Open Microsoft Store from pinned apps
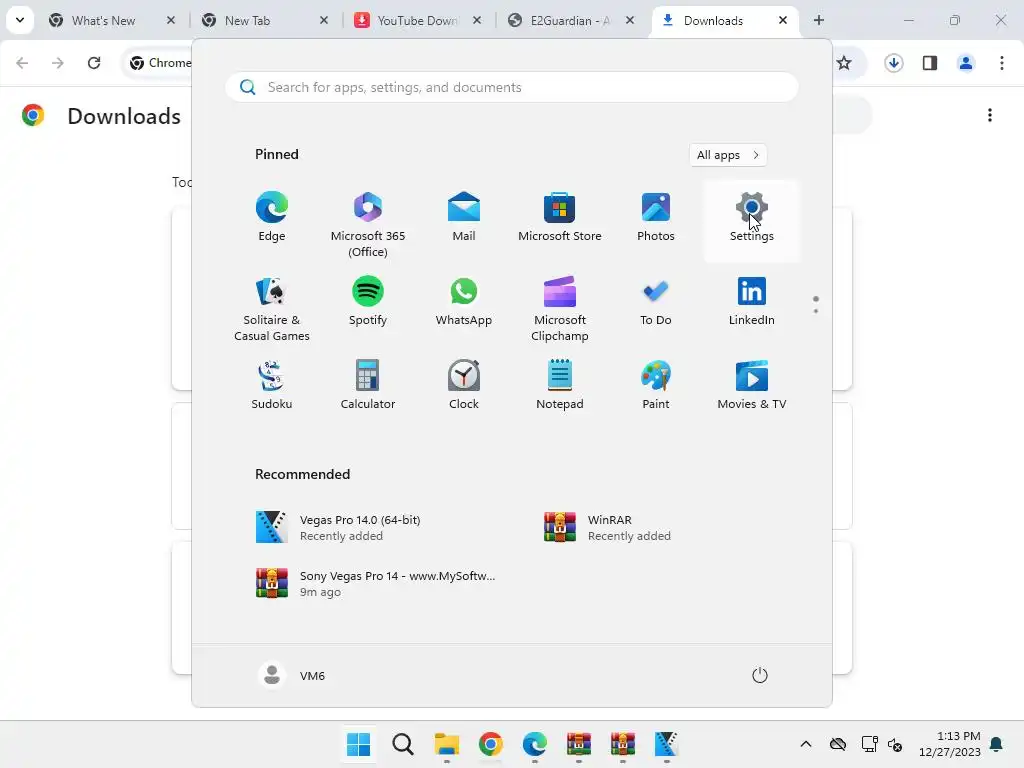 click(x=560, y=217)
